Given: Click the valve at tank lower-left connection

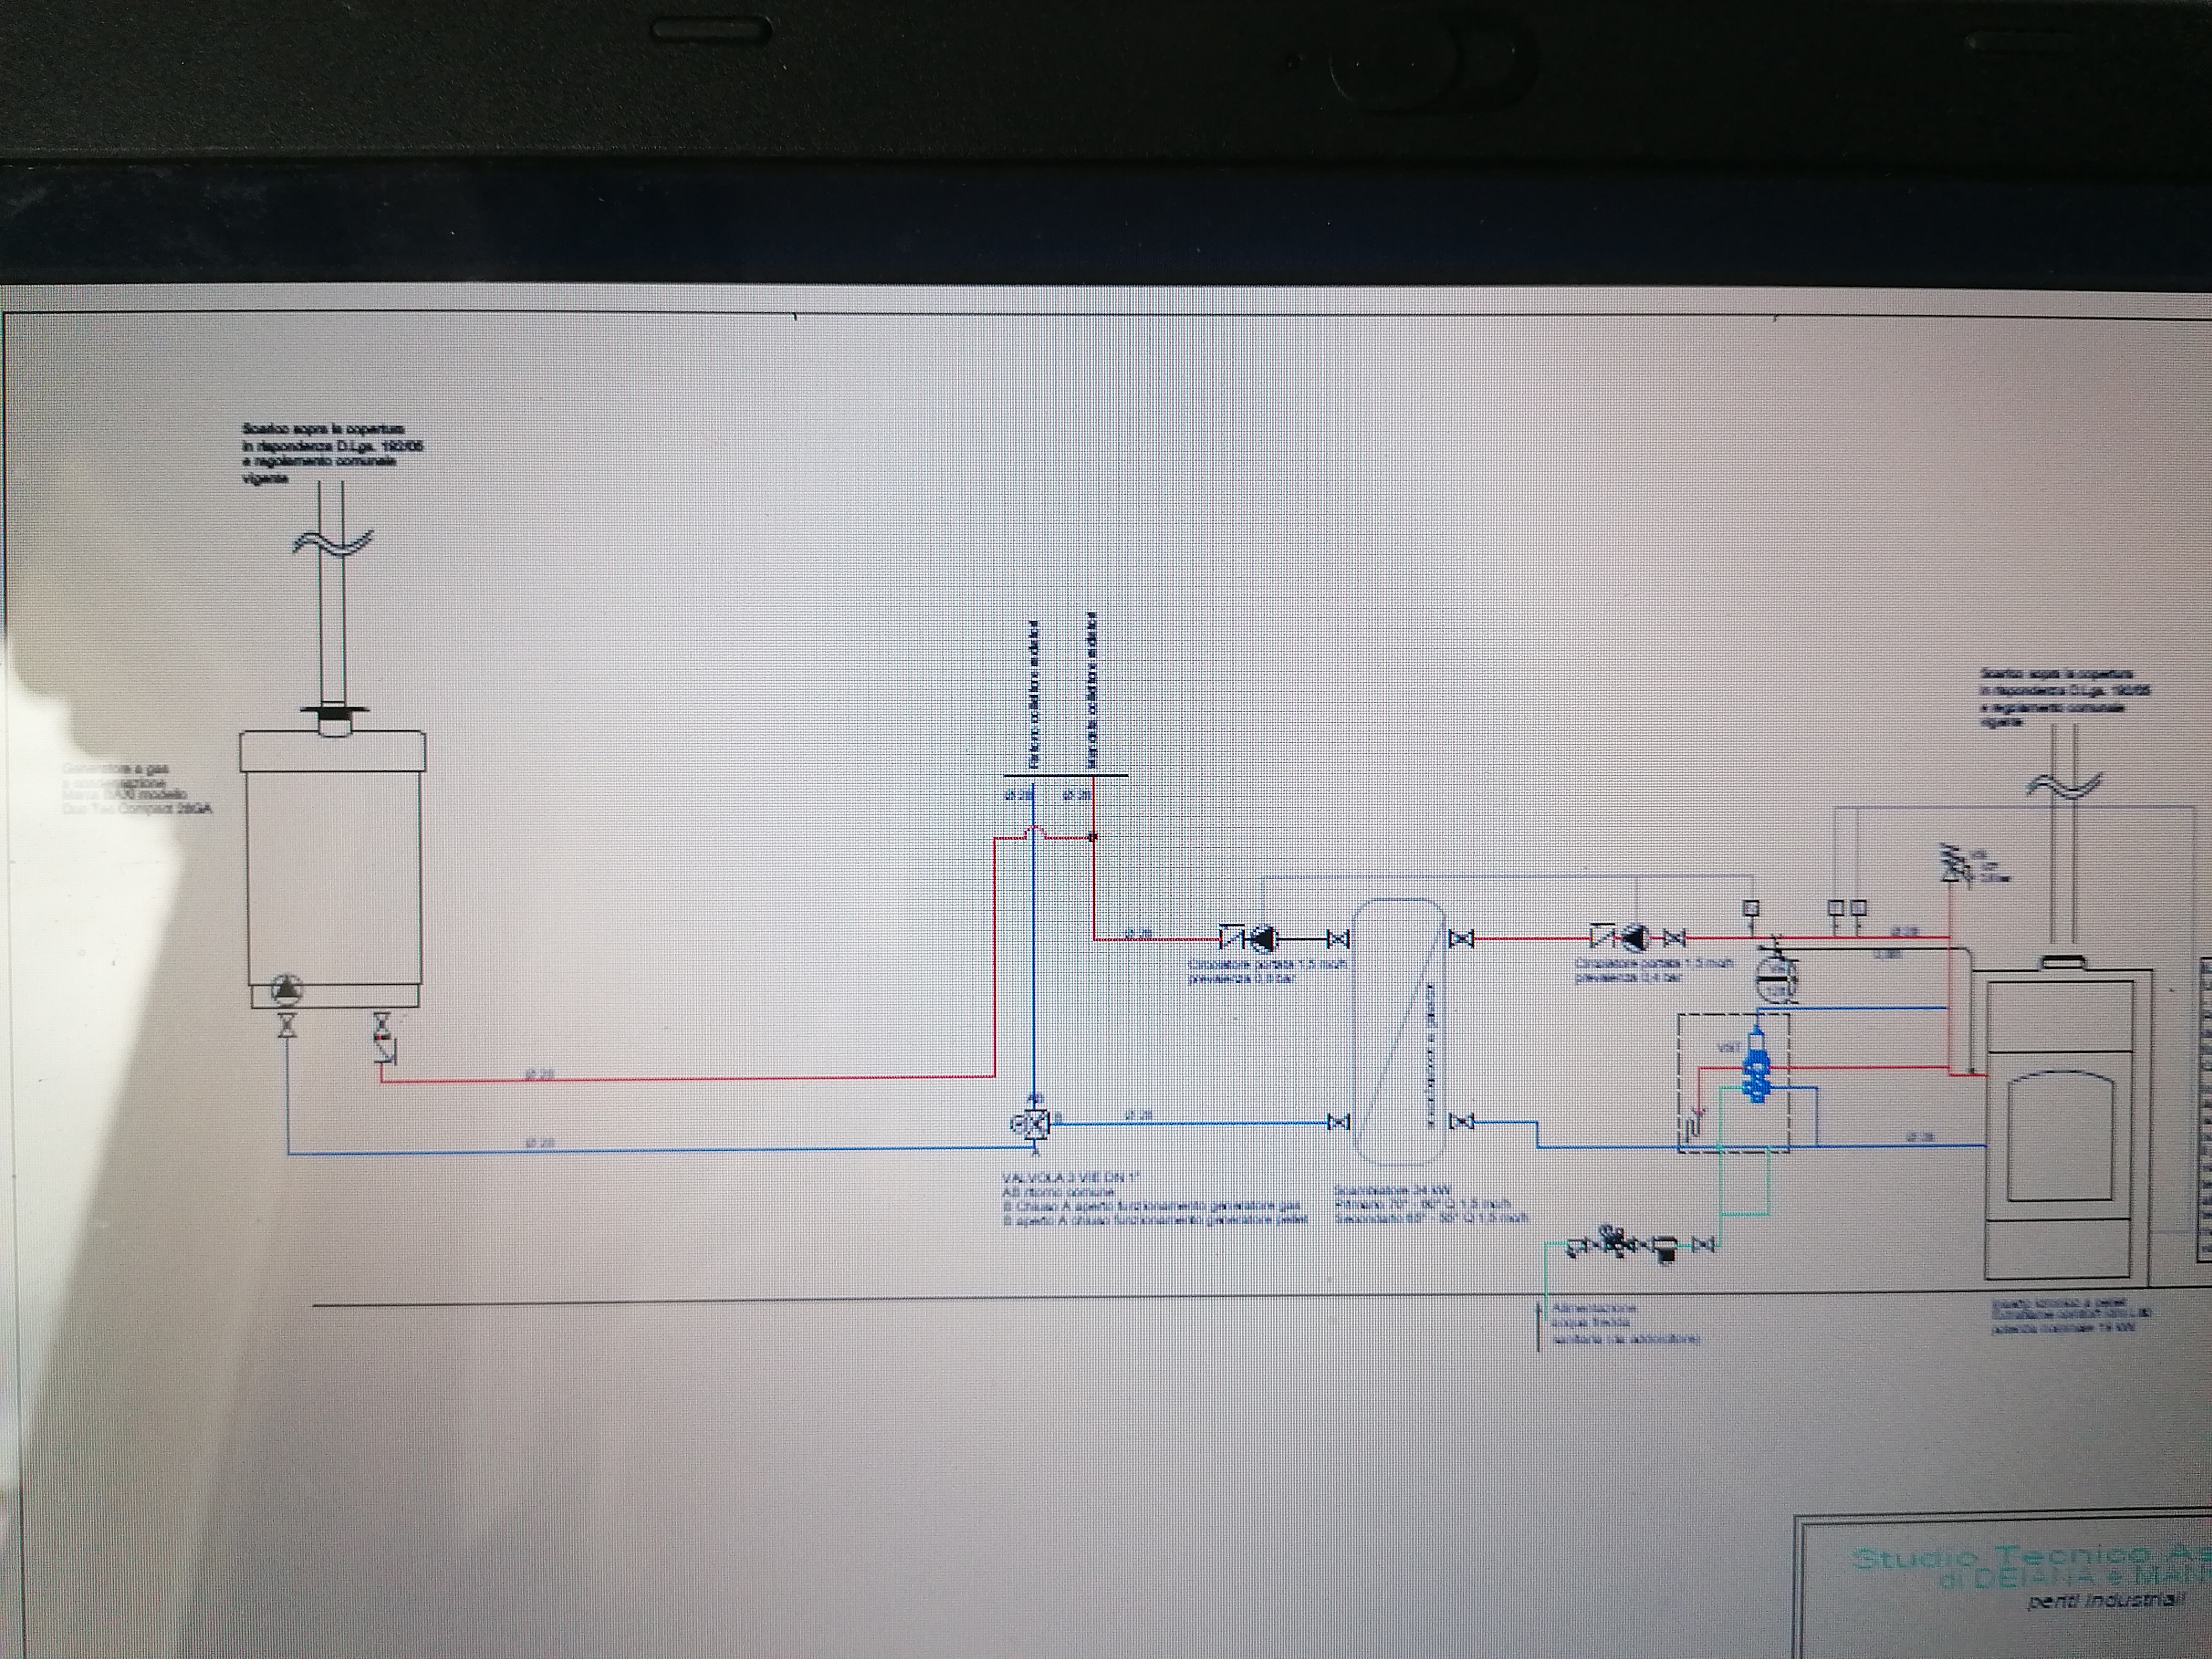Looking at the screenshot, I should [x=1338, y=1122].
